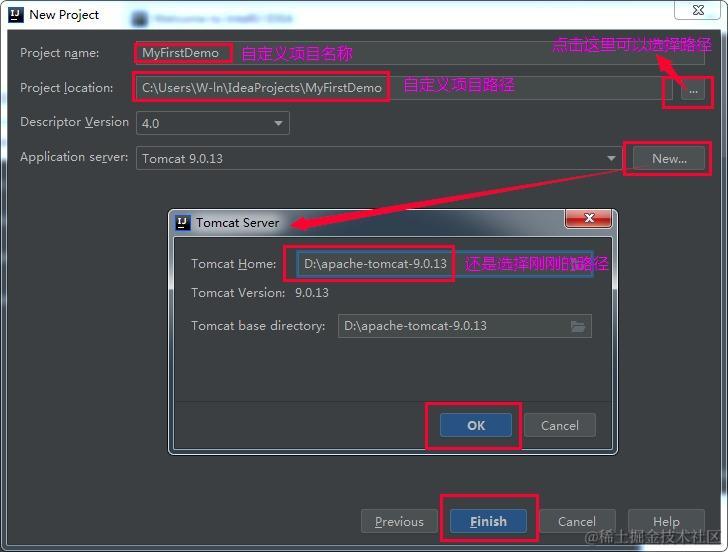Click the IntelliJ icon in Tomcat Server title bar
This screenshot has width=728, height=552.
182,223
